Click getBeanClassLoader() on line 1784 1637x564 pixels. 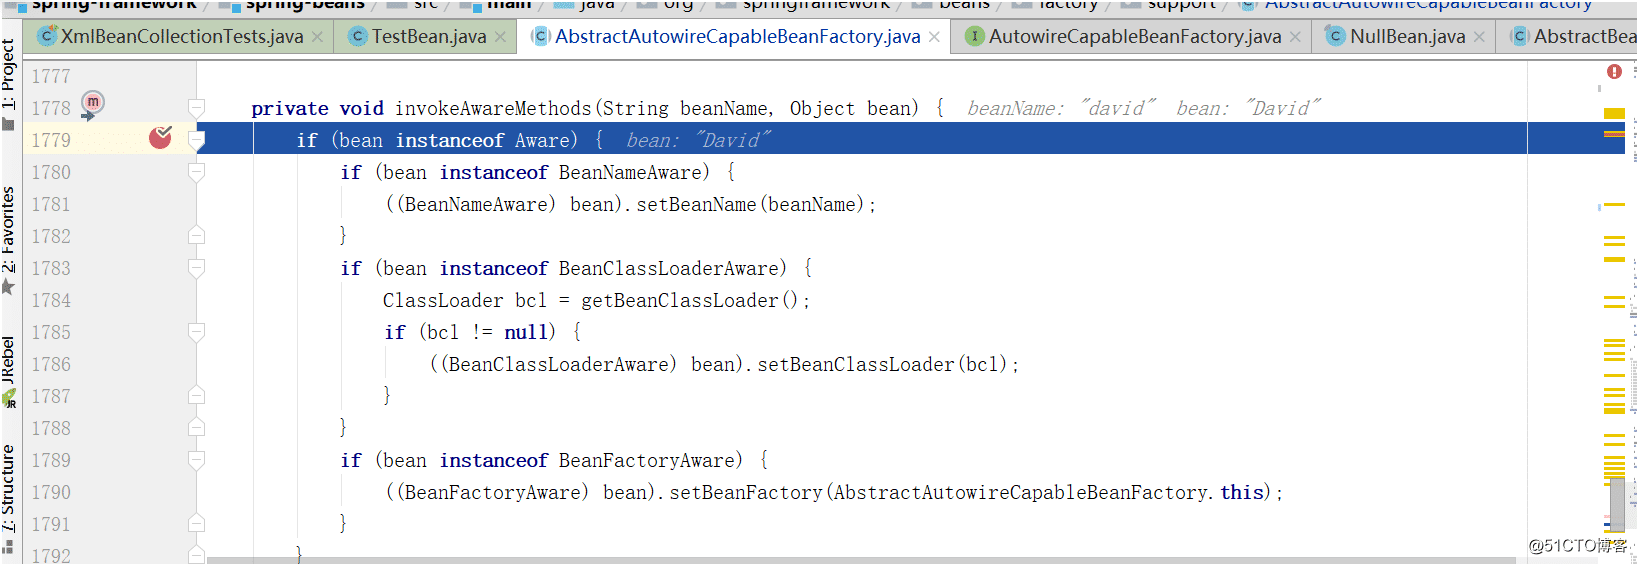coord(689,300)
